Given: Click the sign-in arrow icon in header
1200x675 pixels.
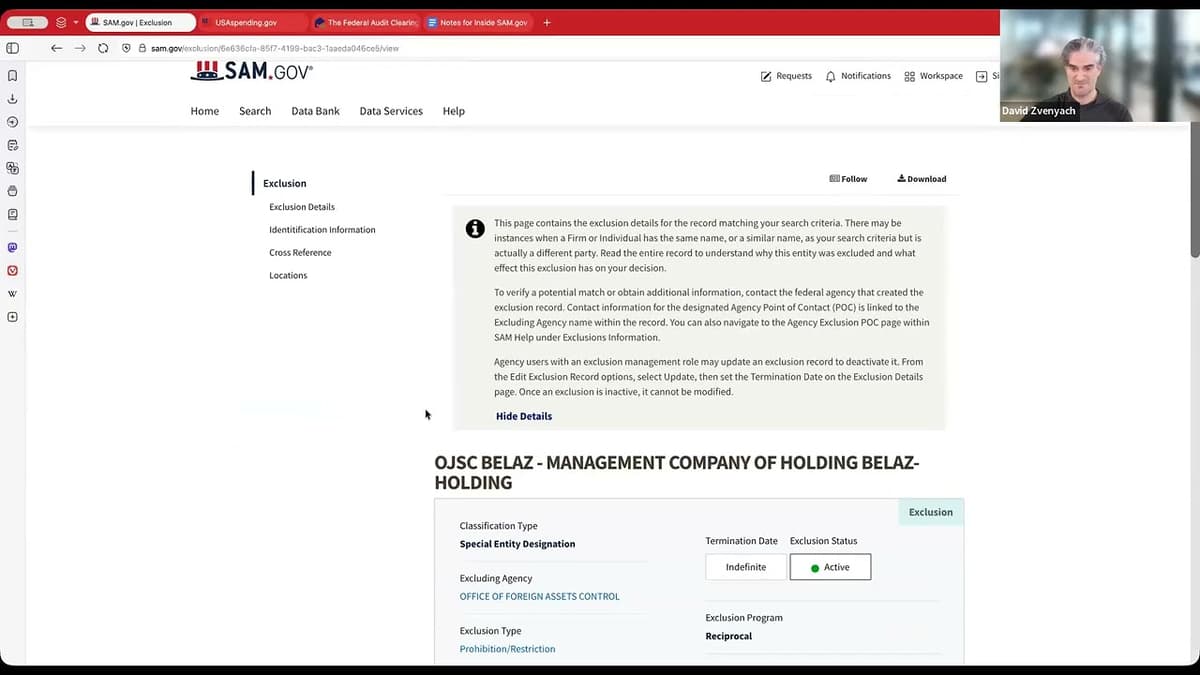Looking at the screenshot, I should 982,76.
